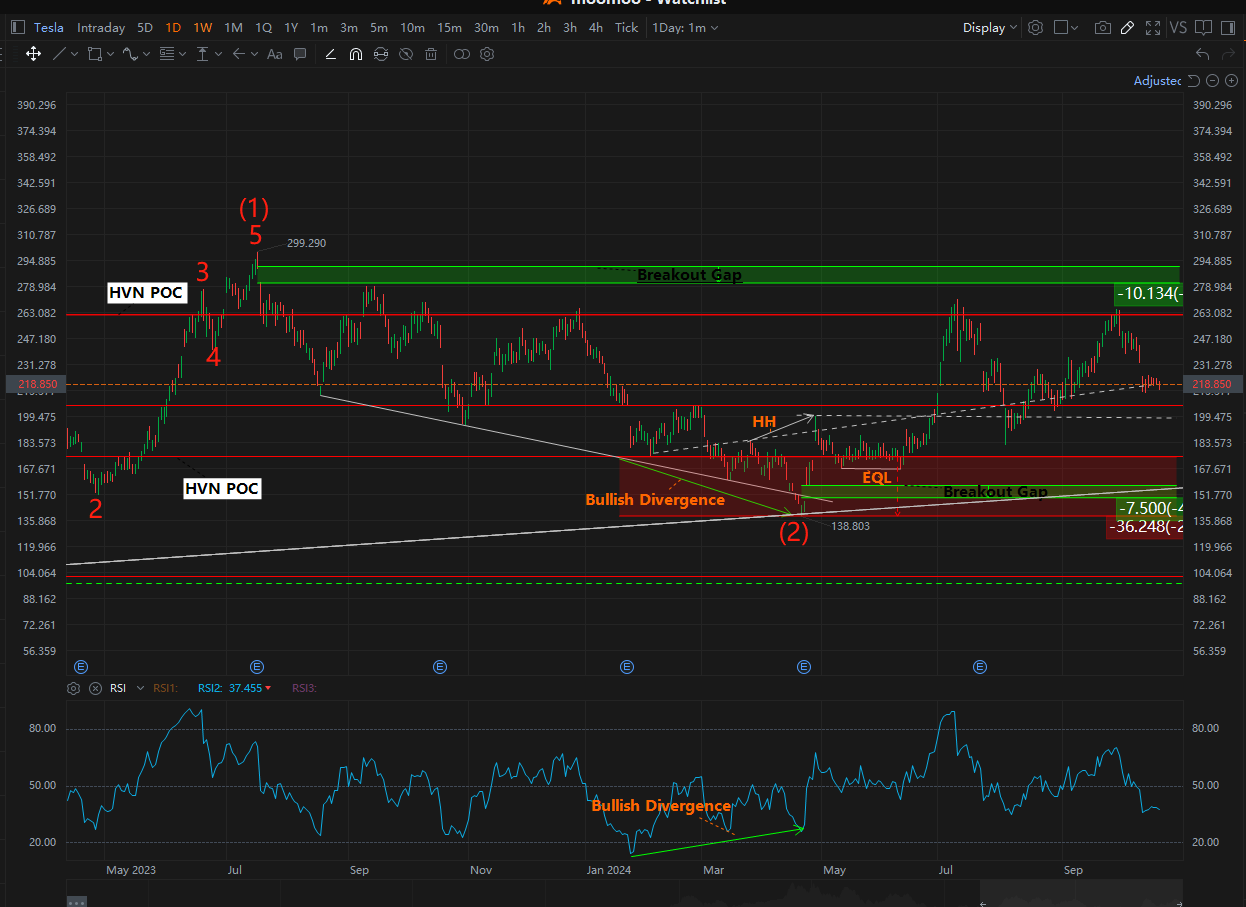
Task: Select the 1M period button
Action: (x=233, y=28)
